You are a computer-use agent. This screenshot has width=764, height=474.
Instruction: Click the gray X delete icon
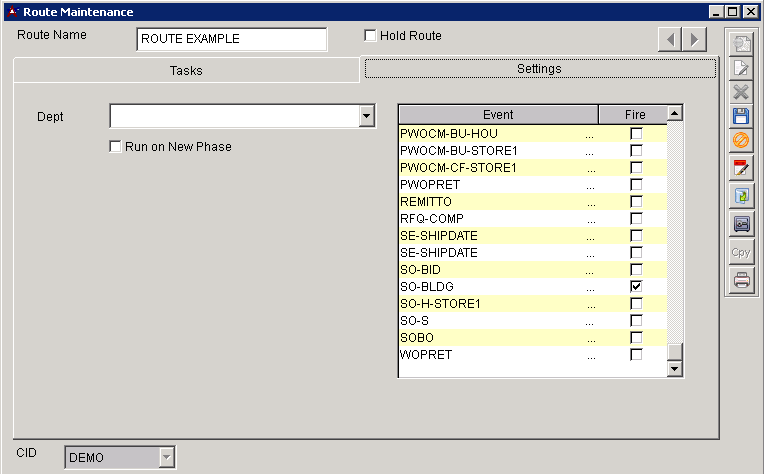pos(741,92)
